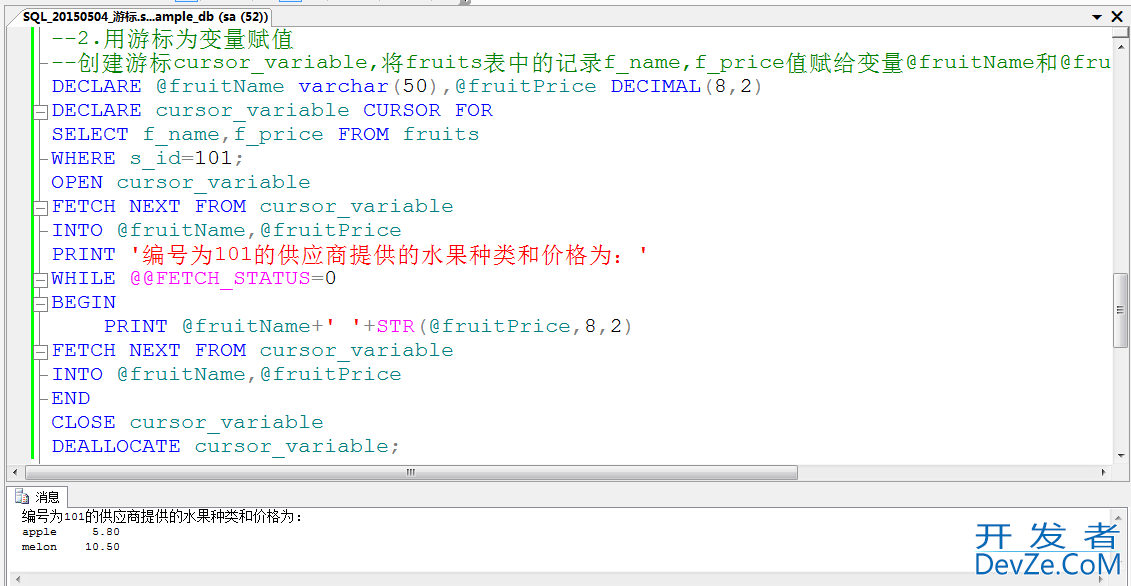
Task: Click the 'OPEN cursor_variable' line
Action: click(x=181, y=183)
